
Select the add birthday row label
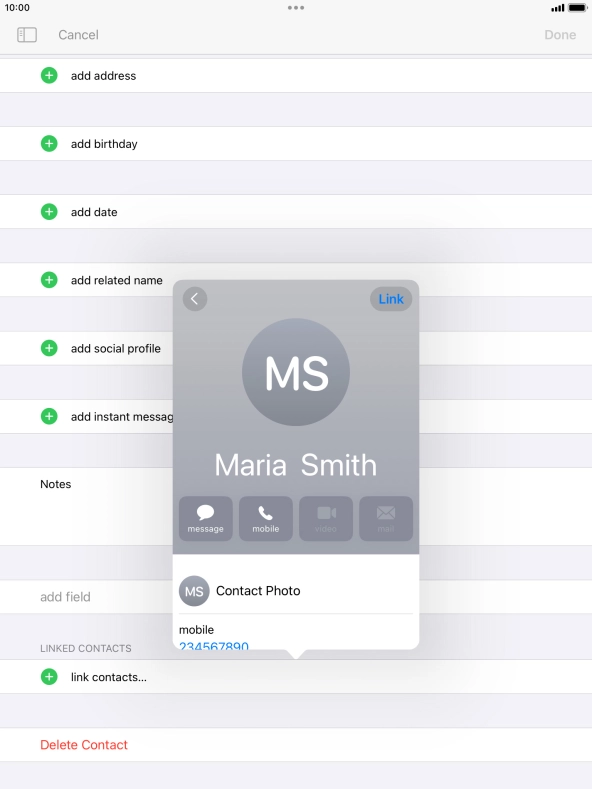click(x=104, y=144)
